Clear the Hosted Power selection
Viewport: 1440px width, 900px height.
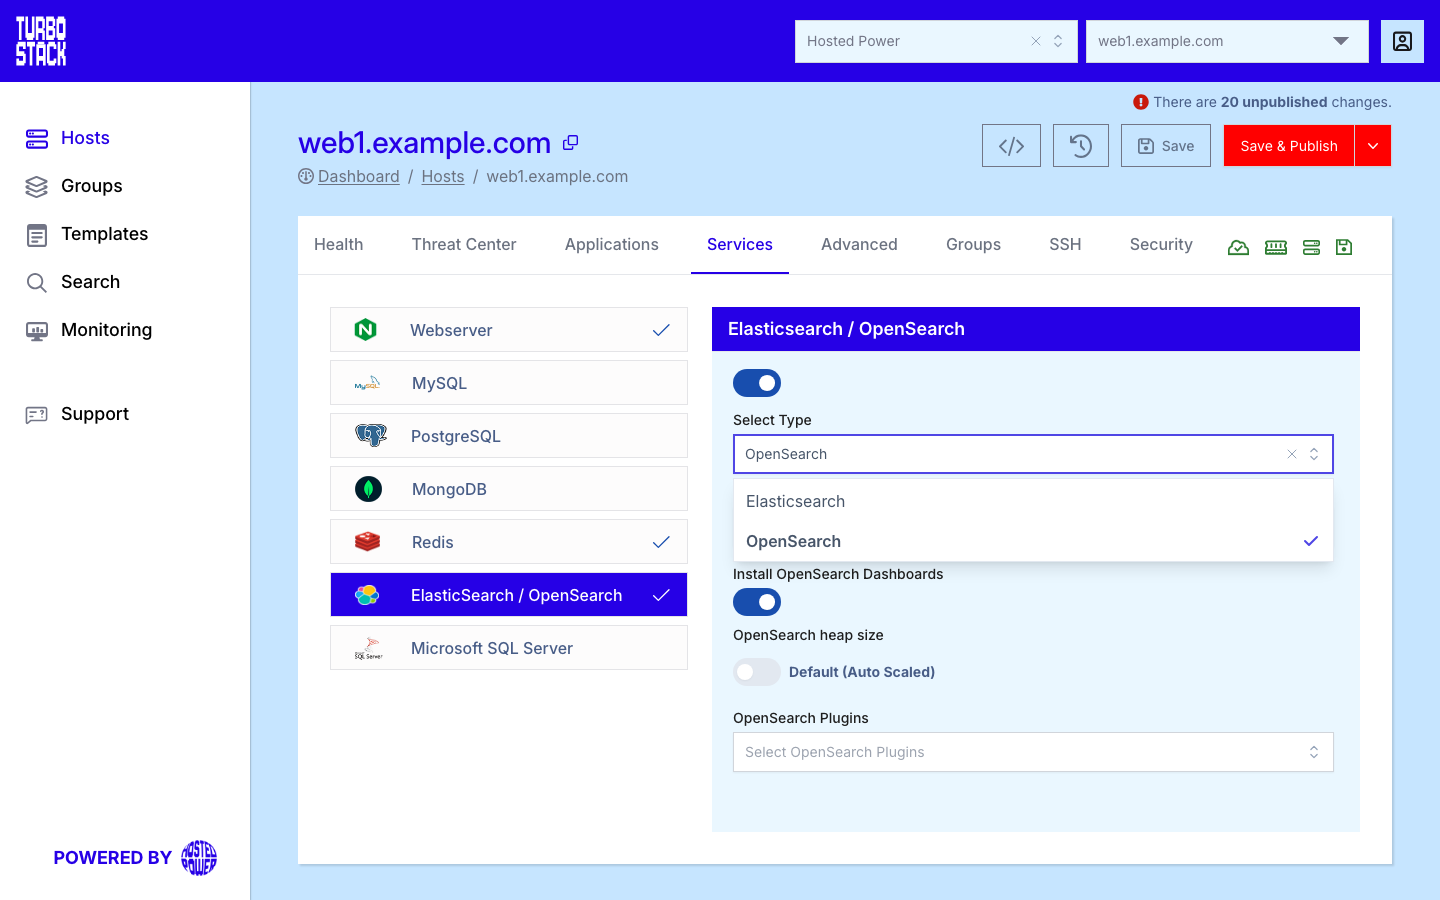pyautogui.click(x=1036, y=41)
